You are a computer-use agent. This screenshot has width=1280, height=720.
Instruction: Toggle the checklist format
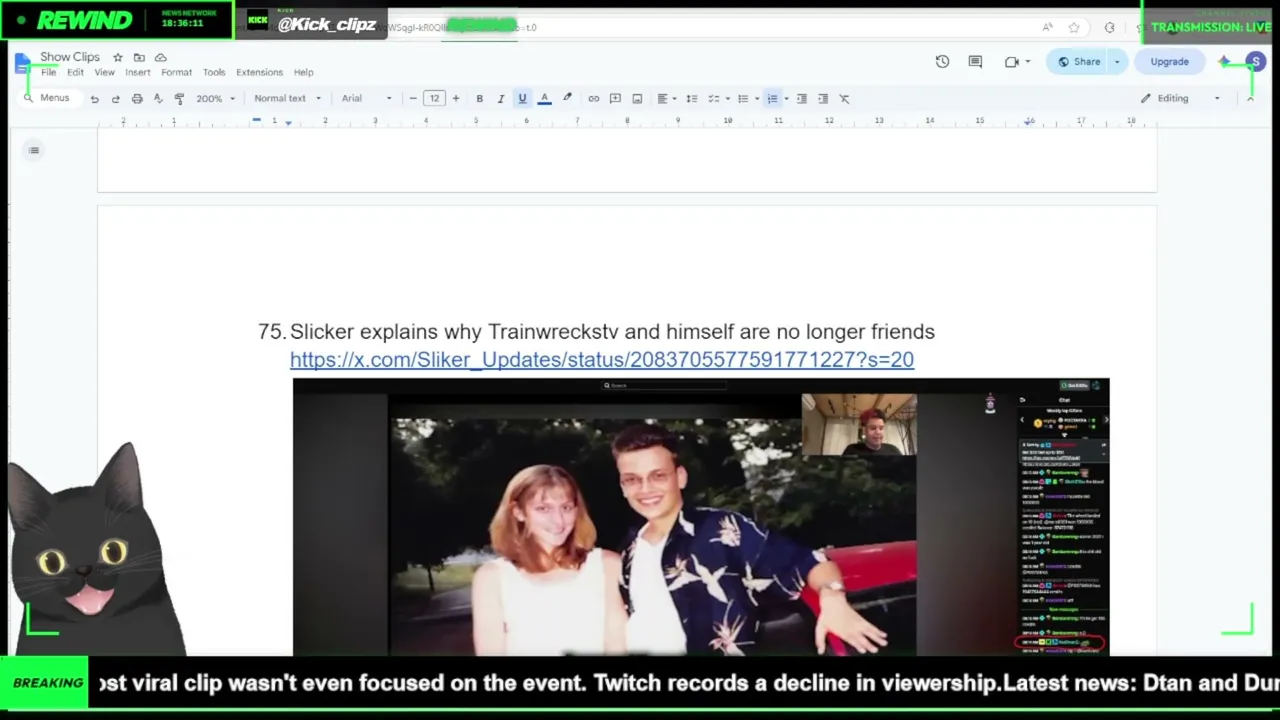[x=713, y=99]
